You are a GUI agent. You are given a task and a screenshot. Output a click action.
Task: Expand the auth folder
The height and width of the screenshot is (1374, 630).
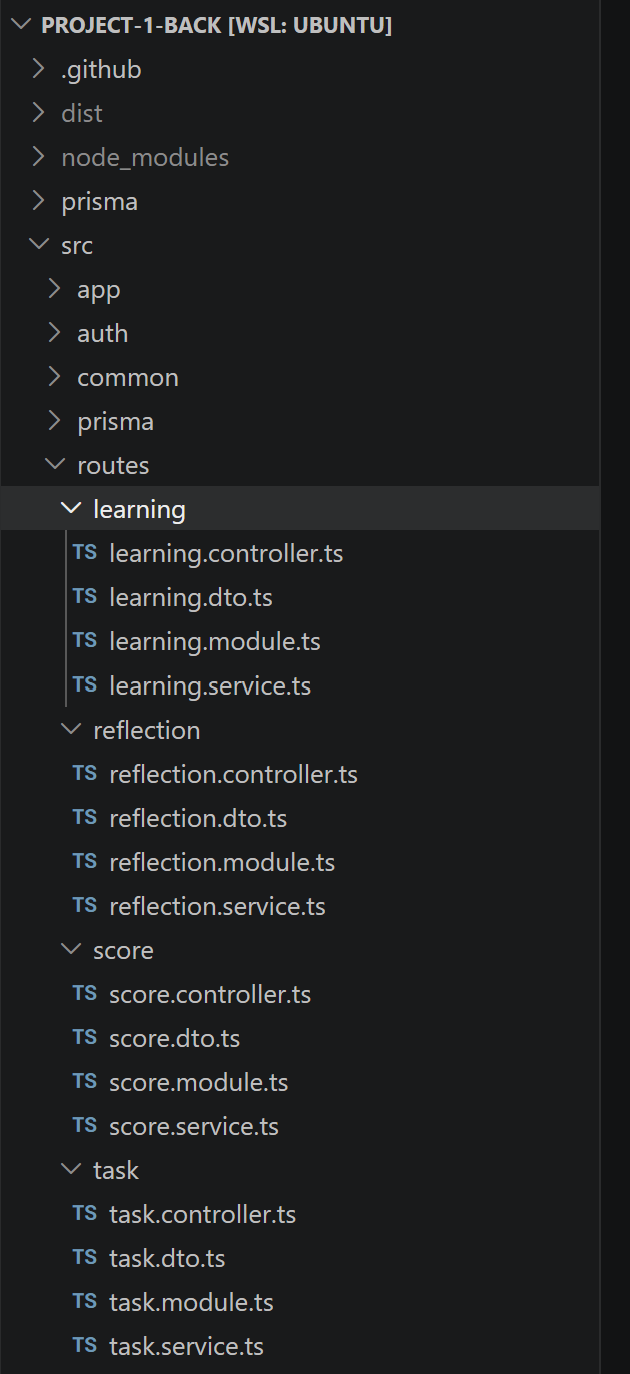coord(300,333)
